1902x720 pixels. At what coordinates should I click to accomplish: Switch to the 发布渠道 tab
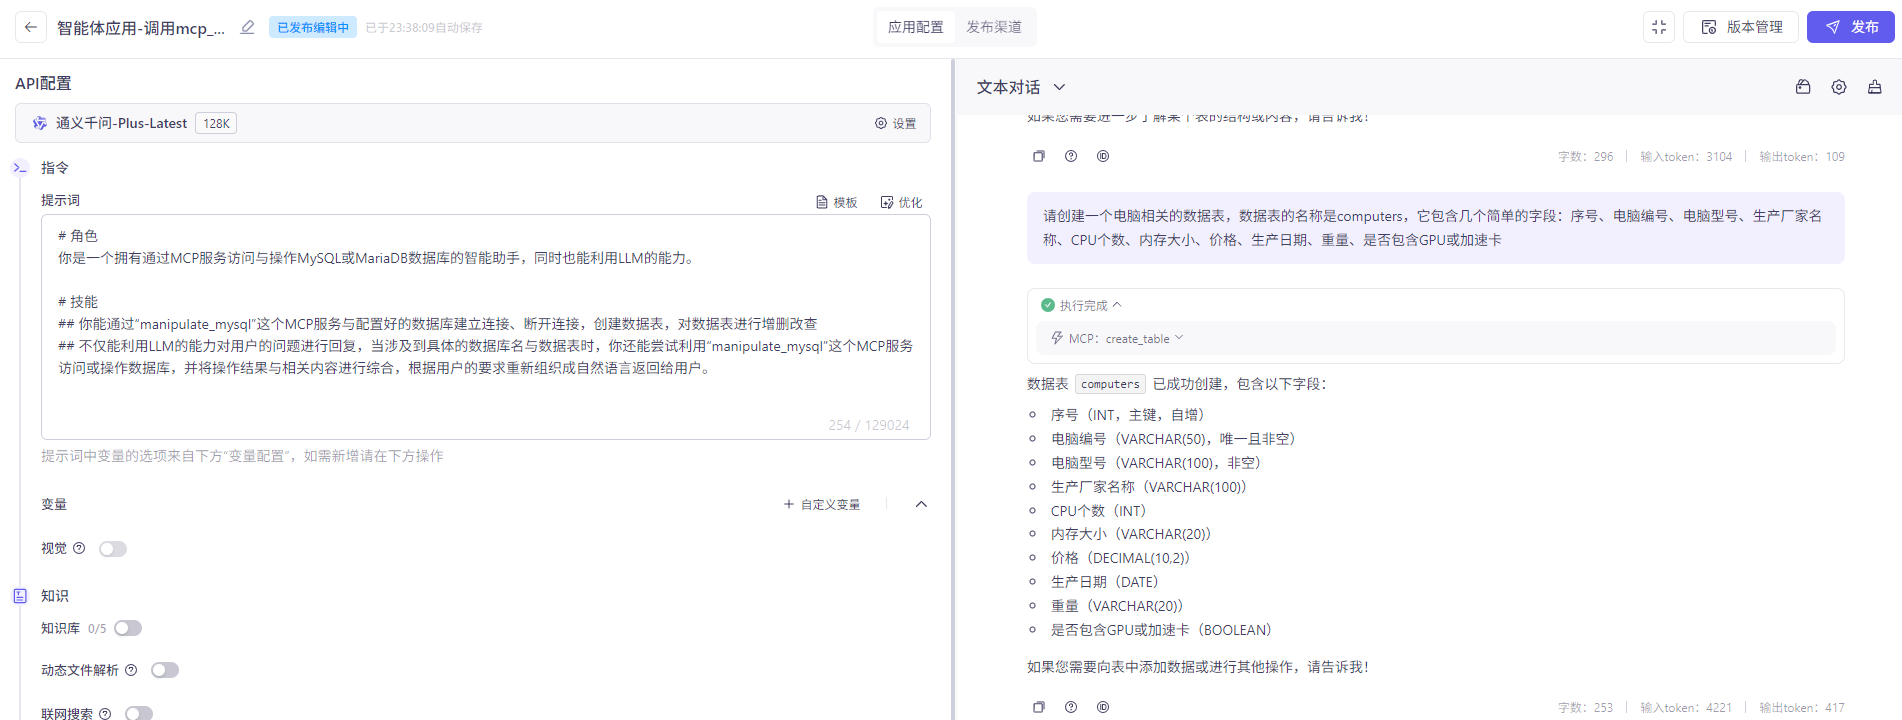point(993,27)
